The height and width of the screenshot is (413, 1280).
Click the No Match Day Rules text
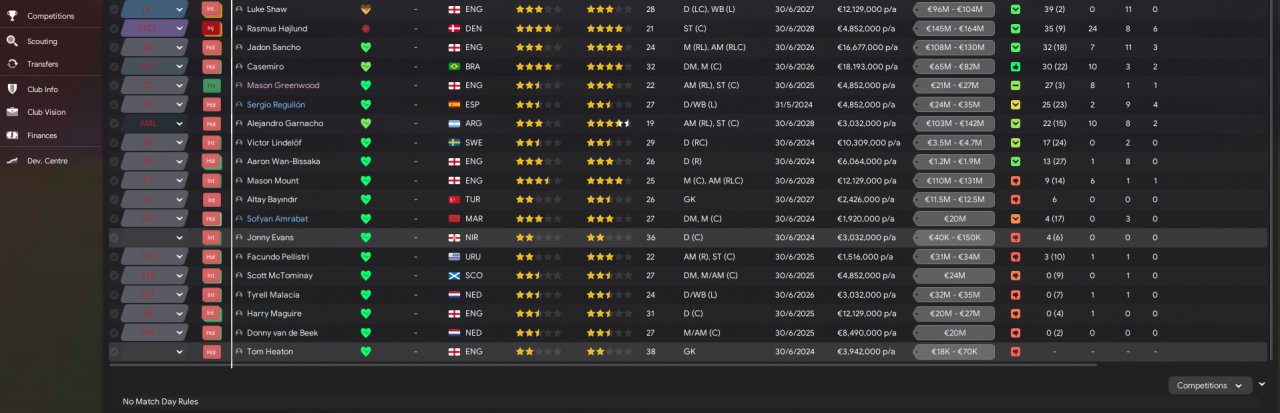[x=160, y=401]
